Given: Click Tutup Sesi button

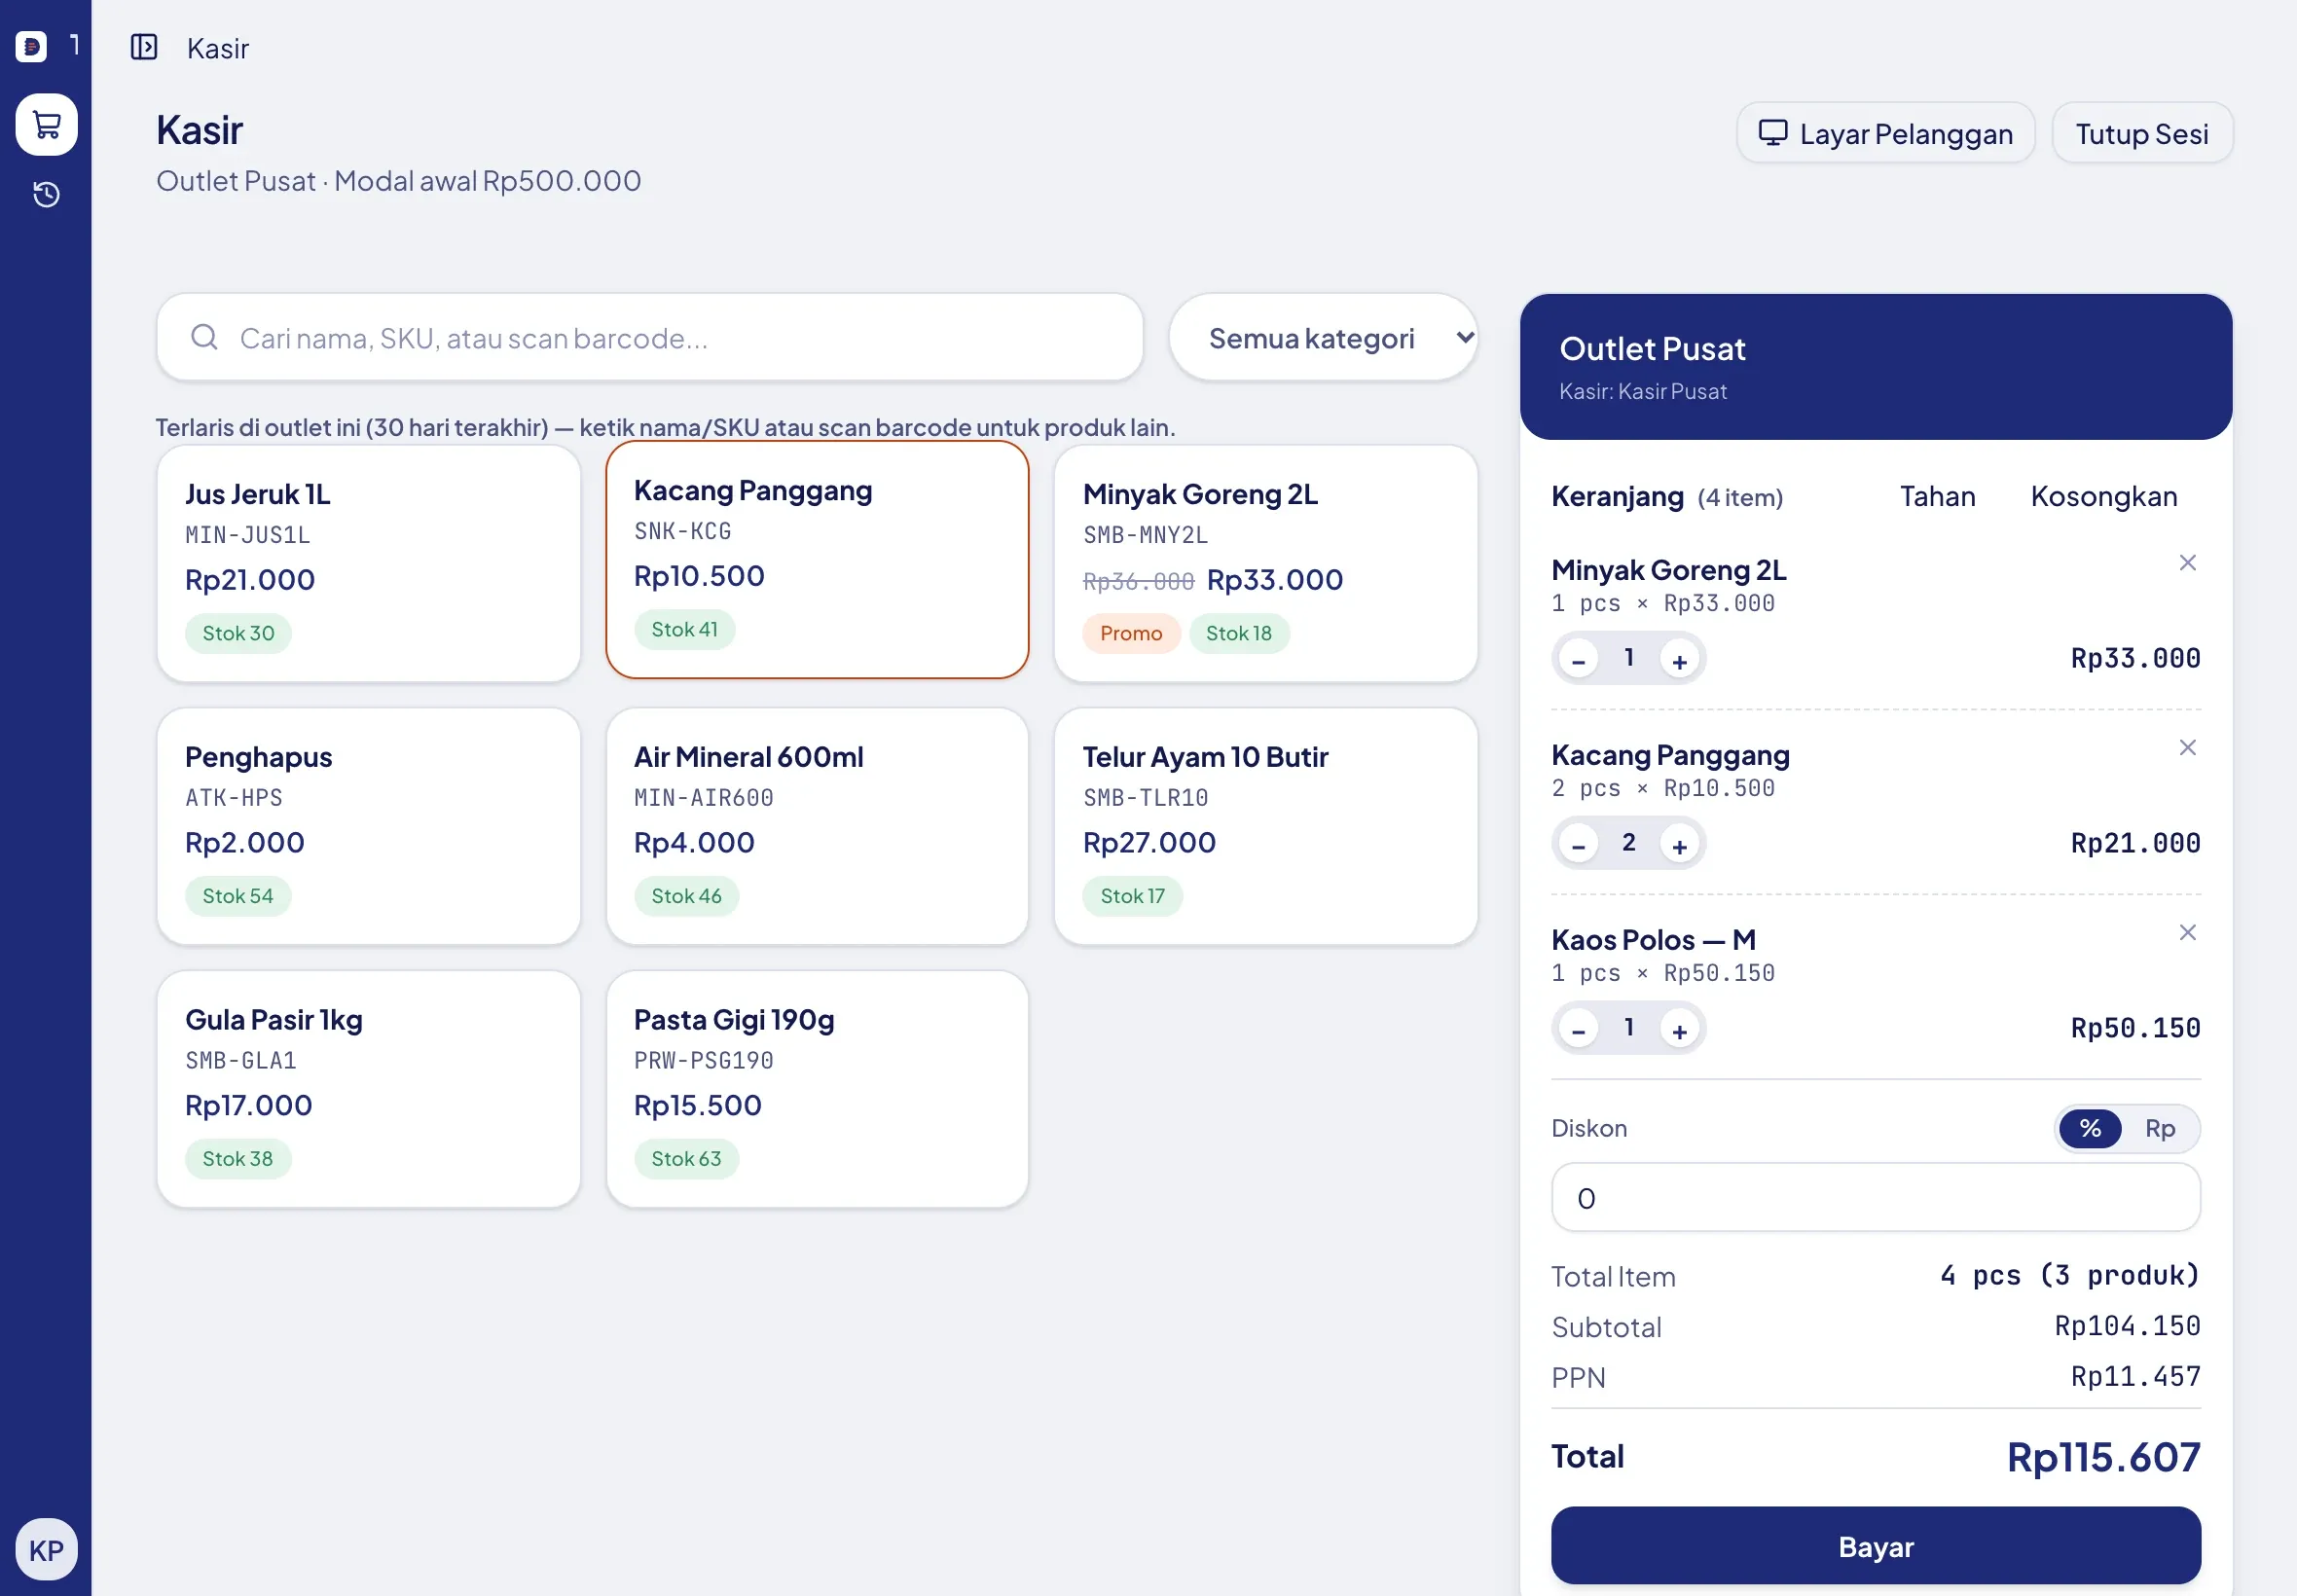Looking at the screenshot, I should tap(2141, 133).
